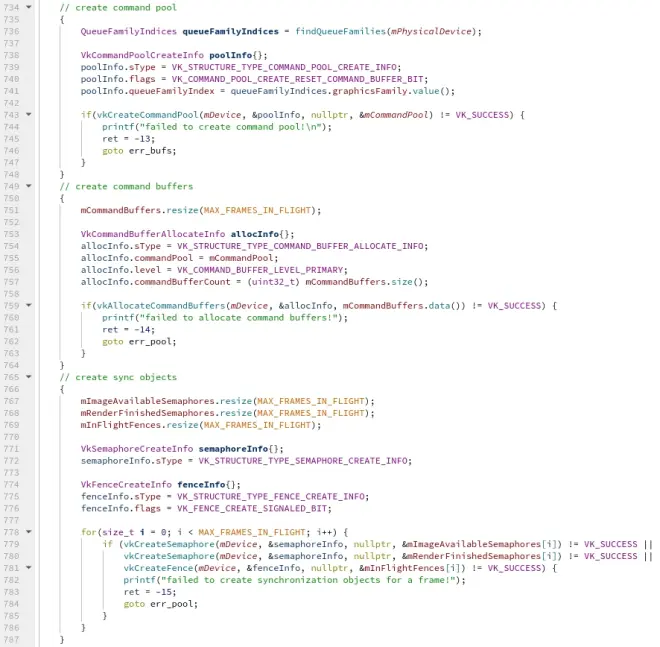The image size is (660, 647).
Task: Click 'goto err_bufs;' statement
Action: tap(139, 151)
